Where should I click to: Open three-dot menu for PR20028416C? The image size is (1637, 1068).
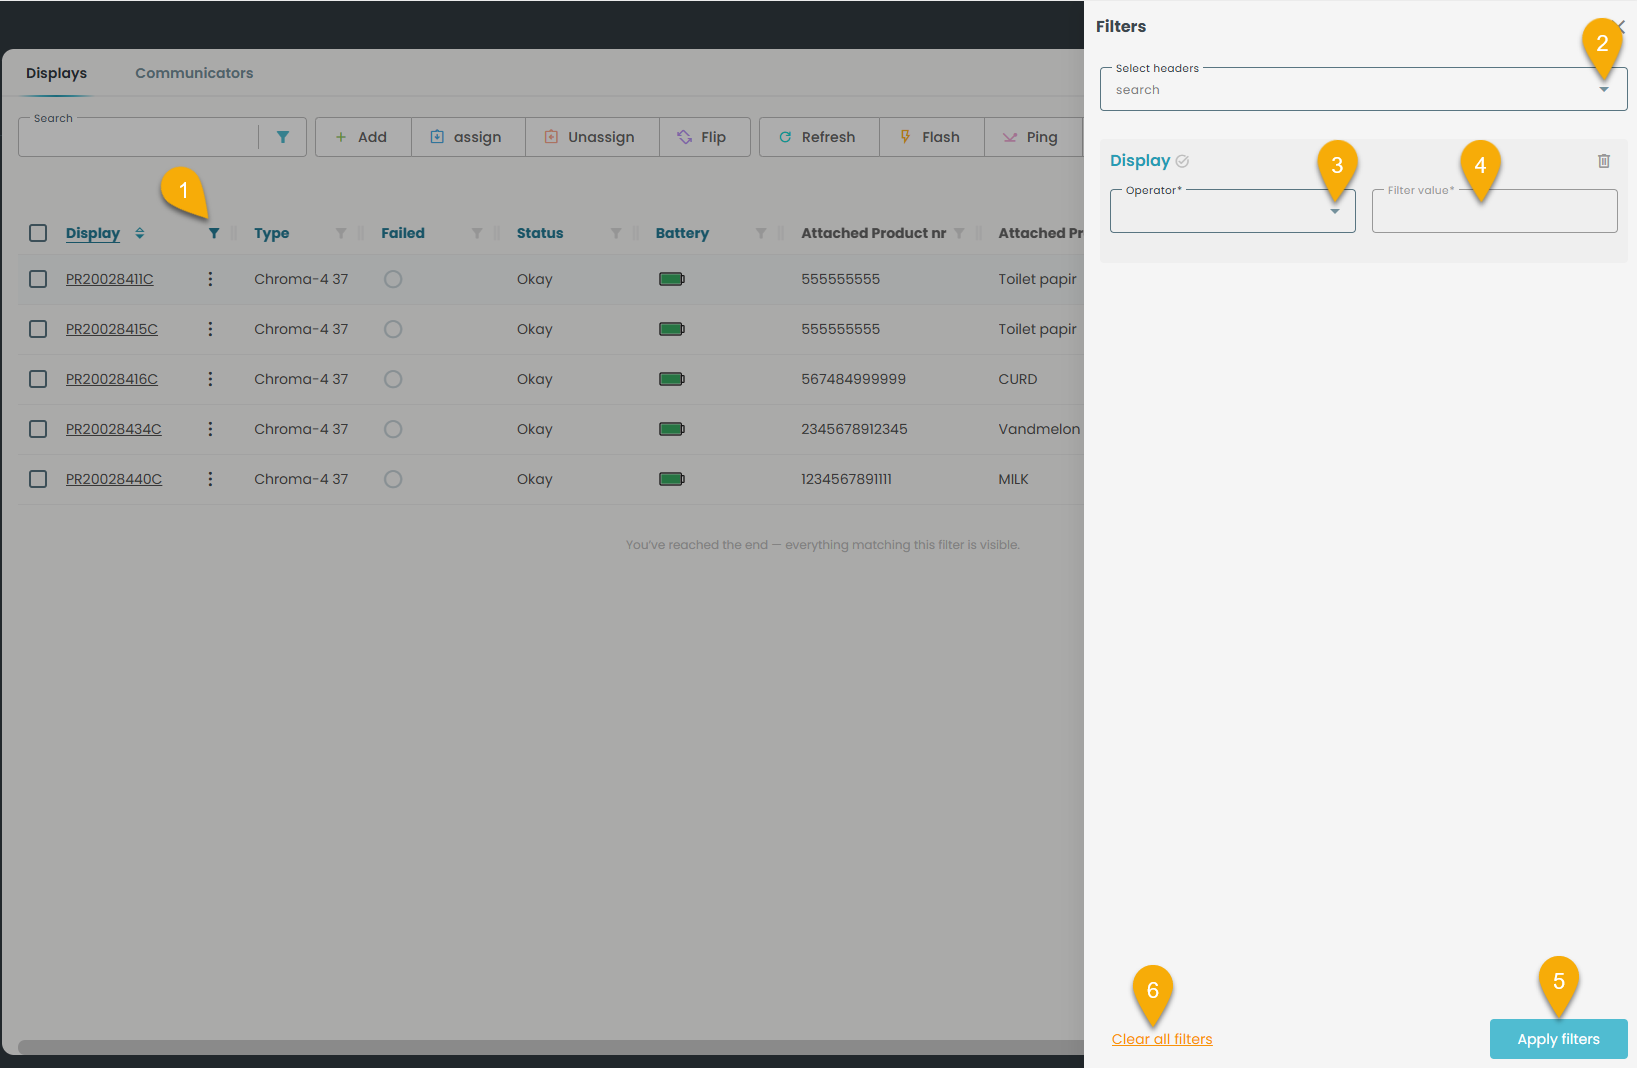[210, 379]
